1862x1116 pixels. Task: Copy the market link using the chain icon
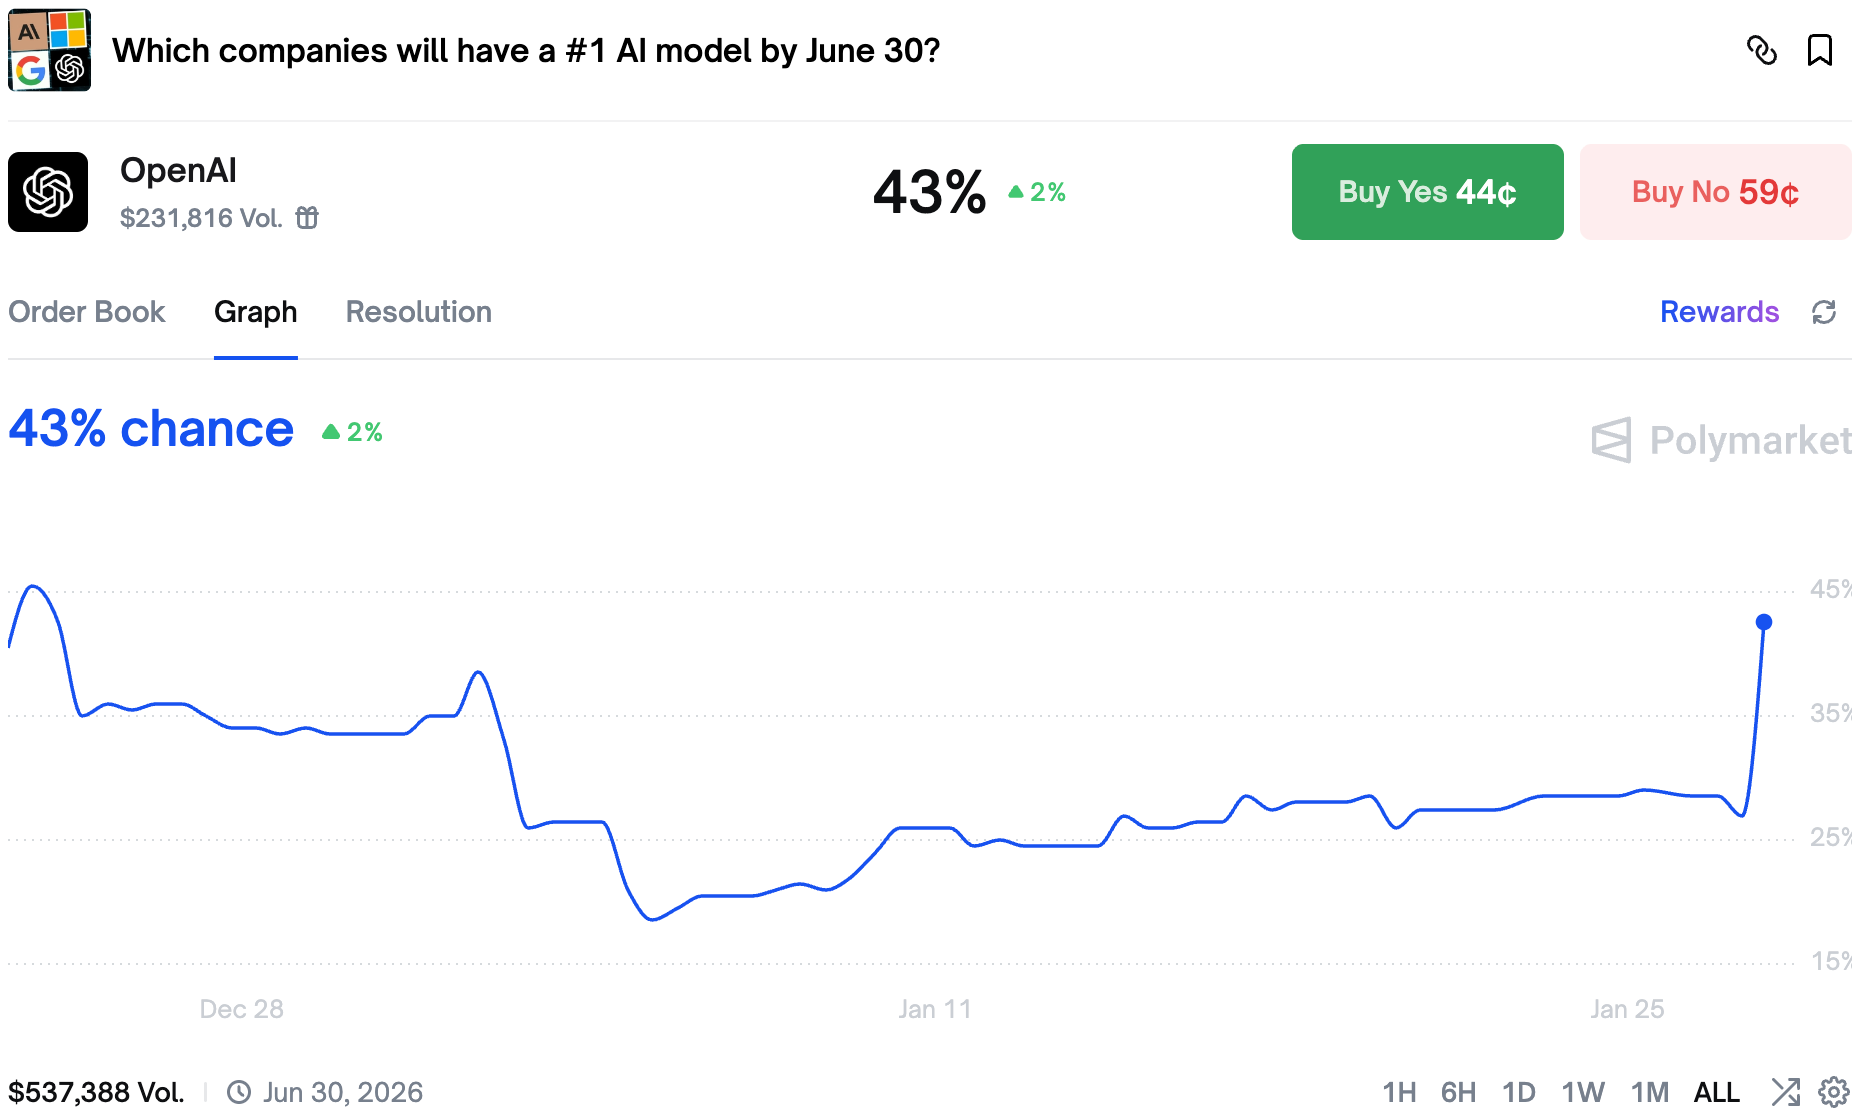1761,50
